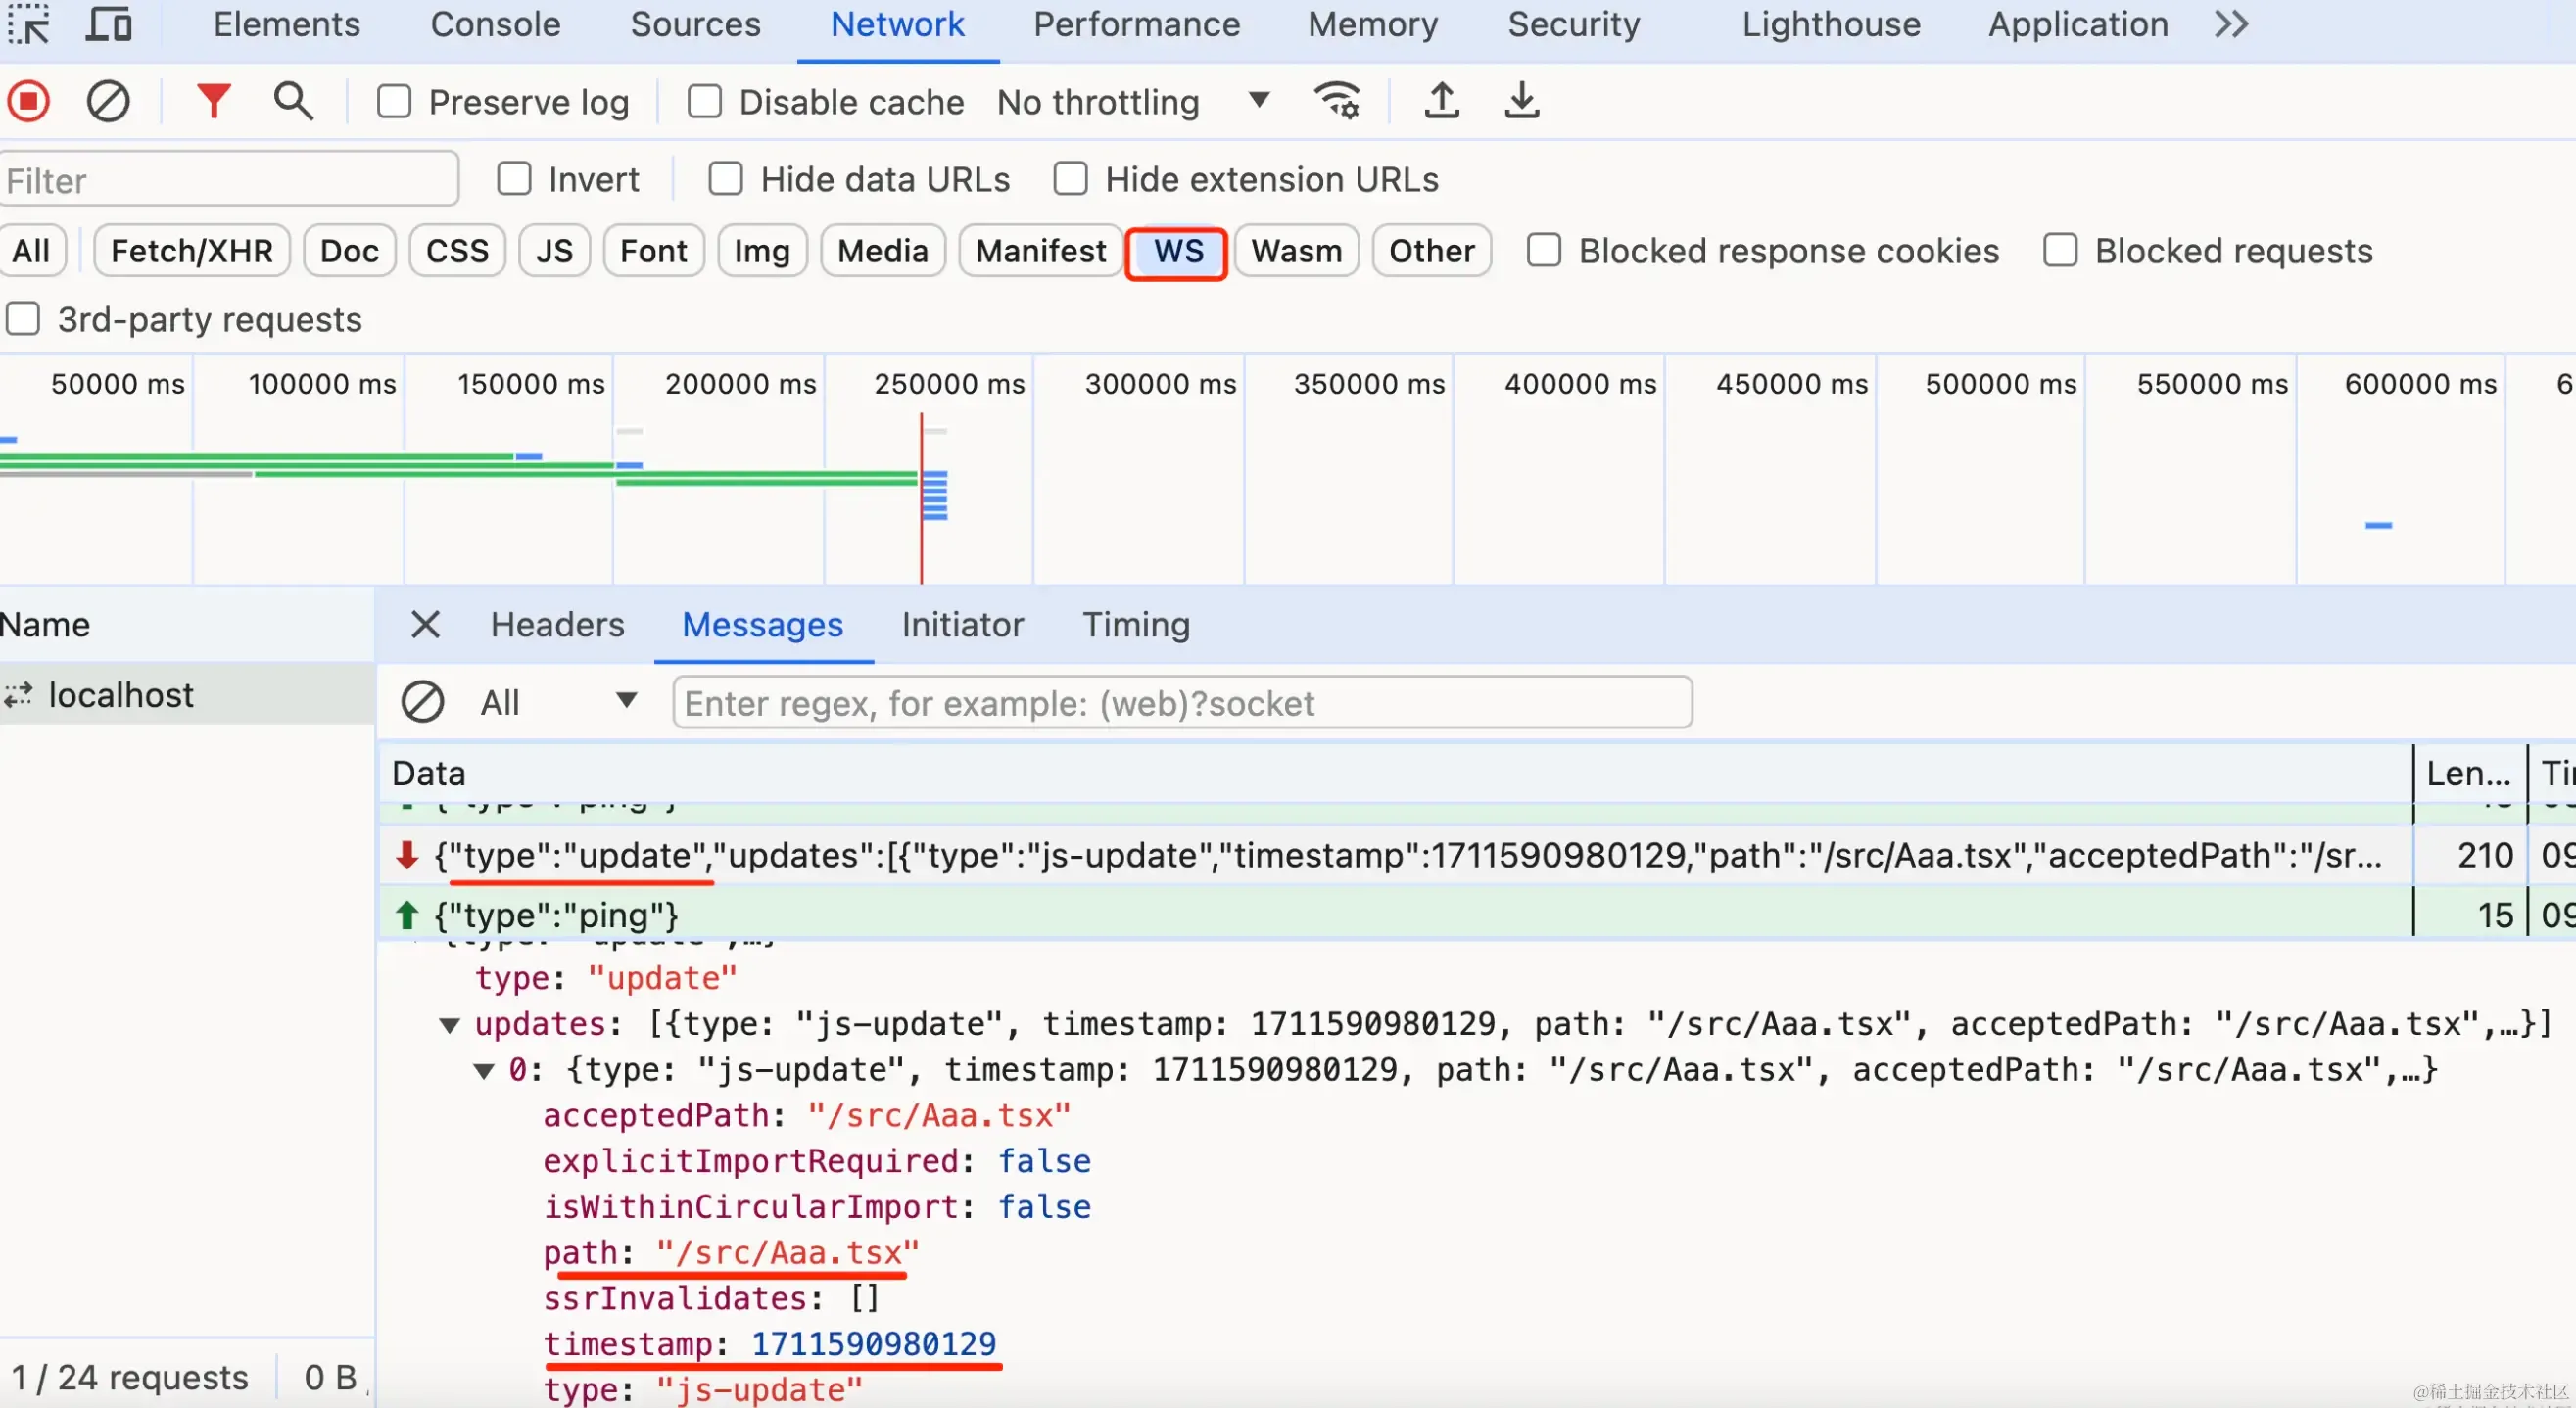
Task: Collapse the index 0 object node
Action: pyautogui.click(x=484, y=1071)
